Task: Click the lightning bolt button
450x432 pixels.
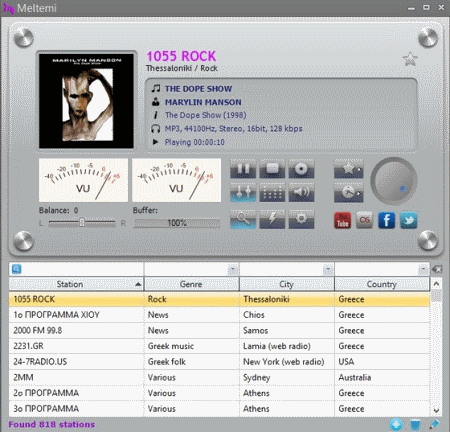Action: (x=272, y=219)
